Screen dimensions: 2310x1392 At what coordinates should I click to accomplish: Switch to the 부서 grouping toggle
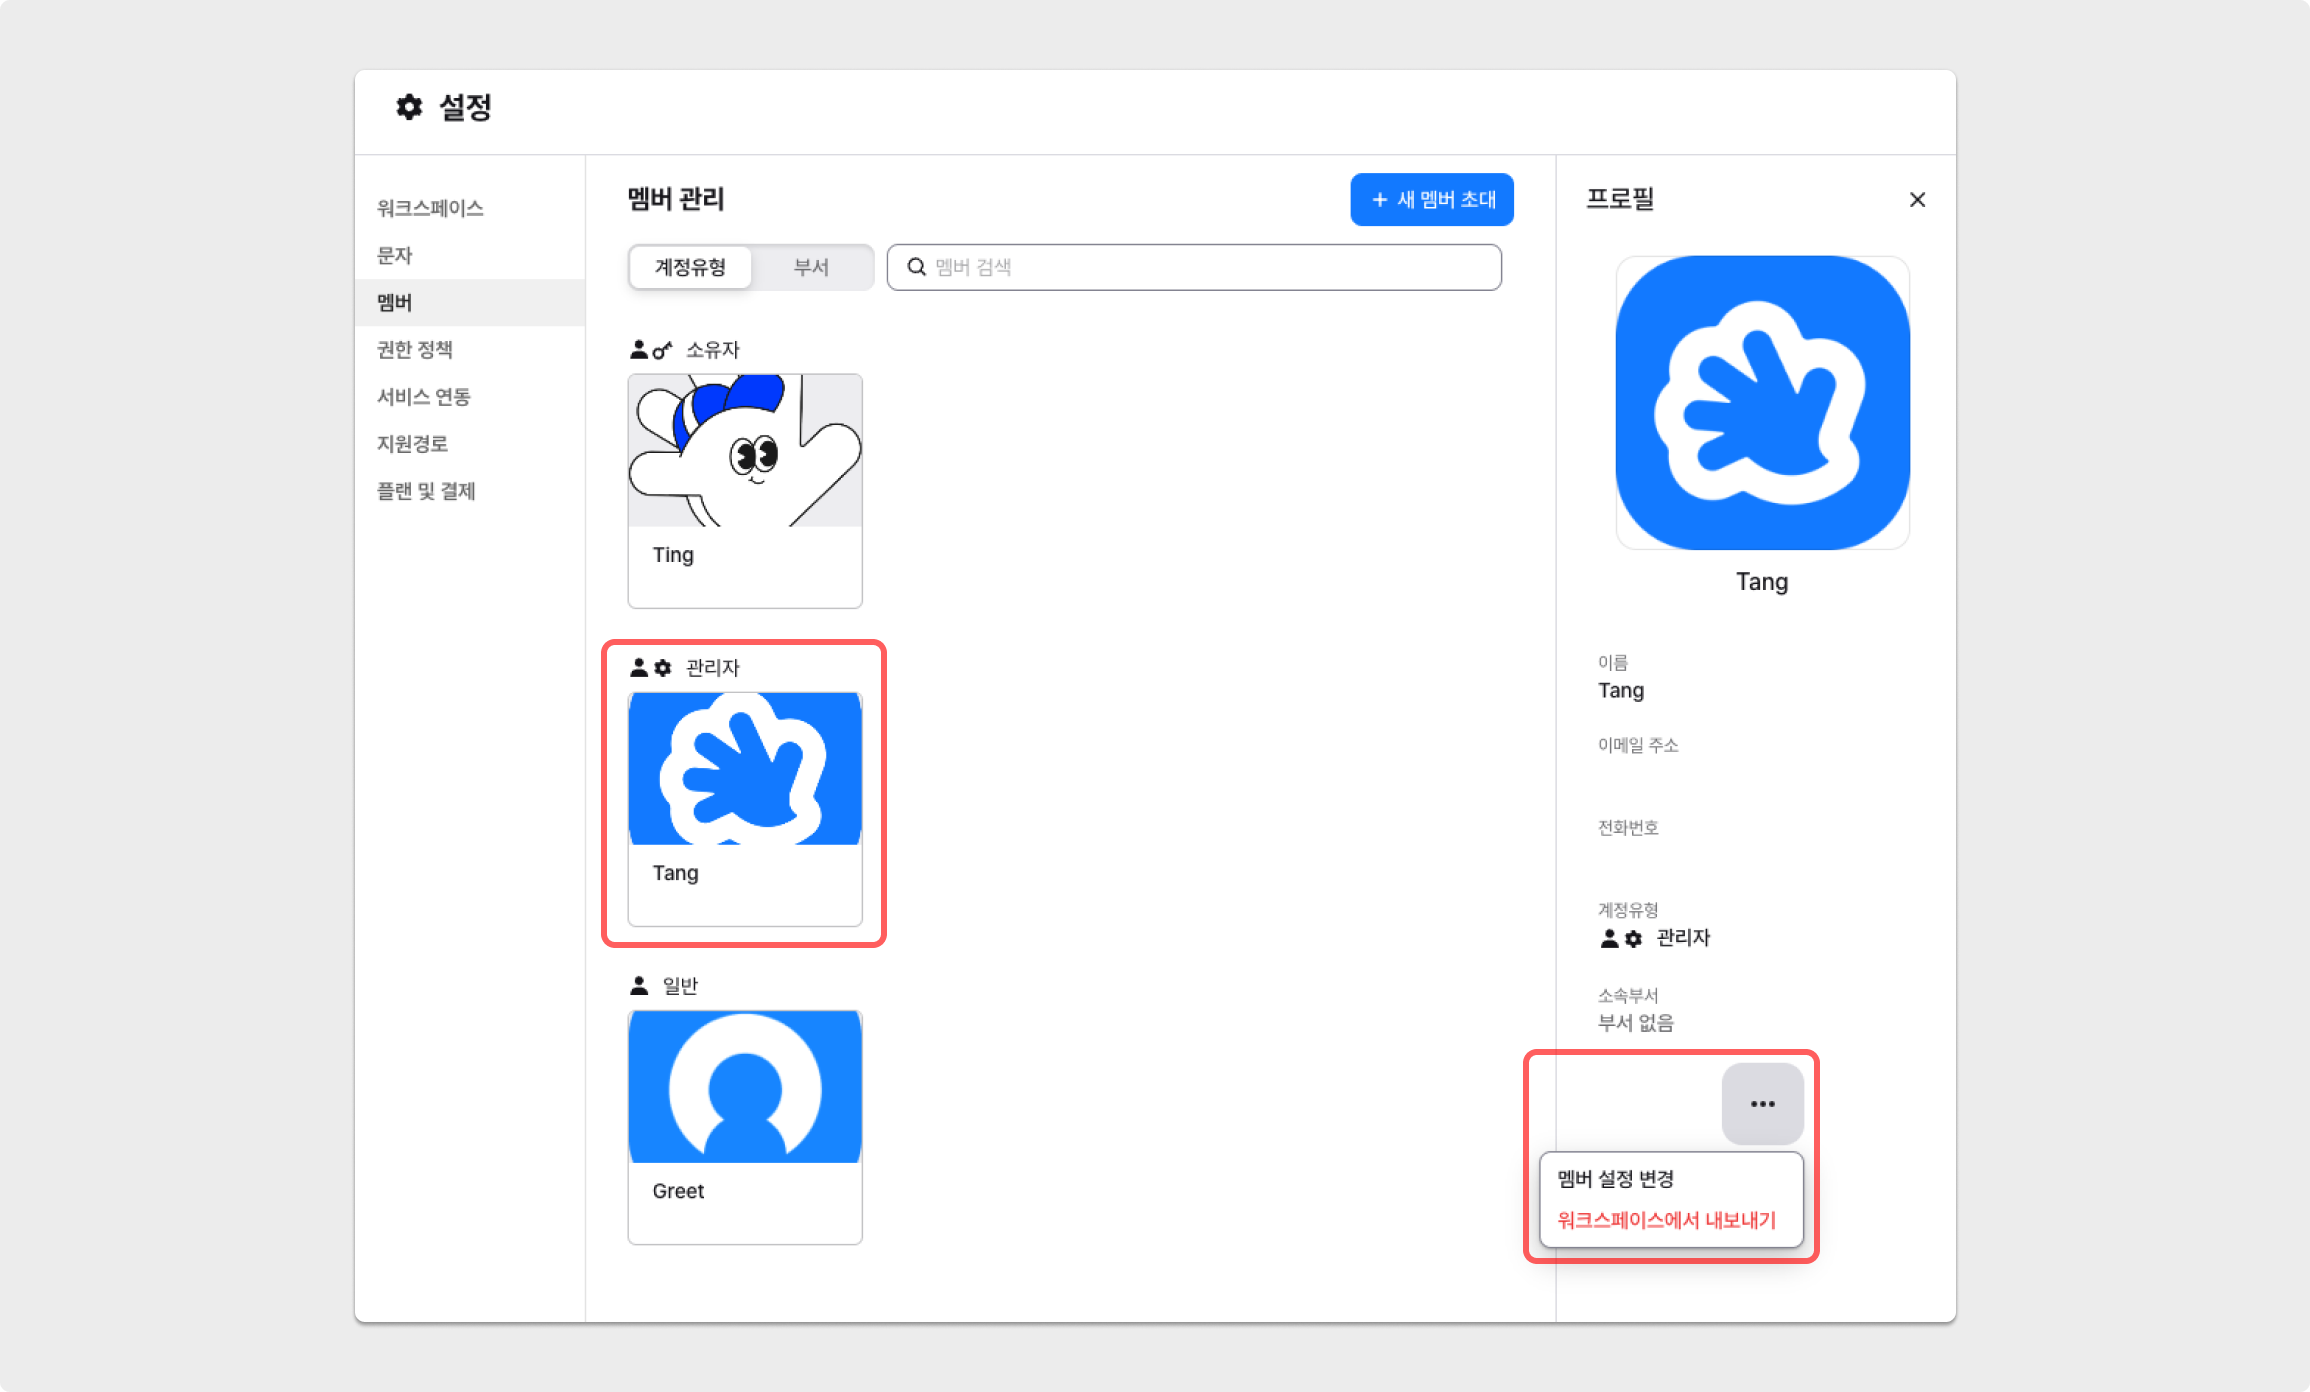coord(811,267)
